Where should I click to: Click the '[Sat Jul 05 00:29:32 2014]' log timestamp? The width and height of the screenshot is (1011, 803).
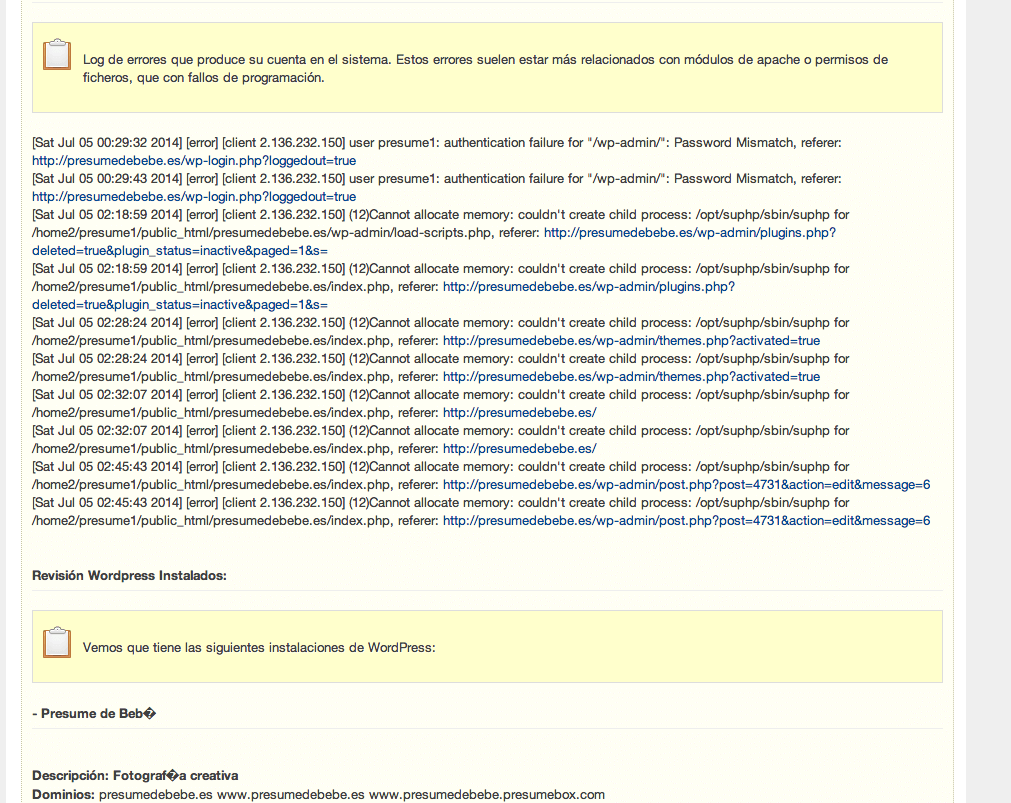coord(107,143)
